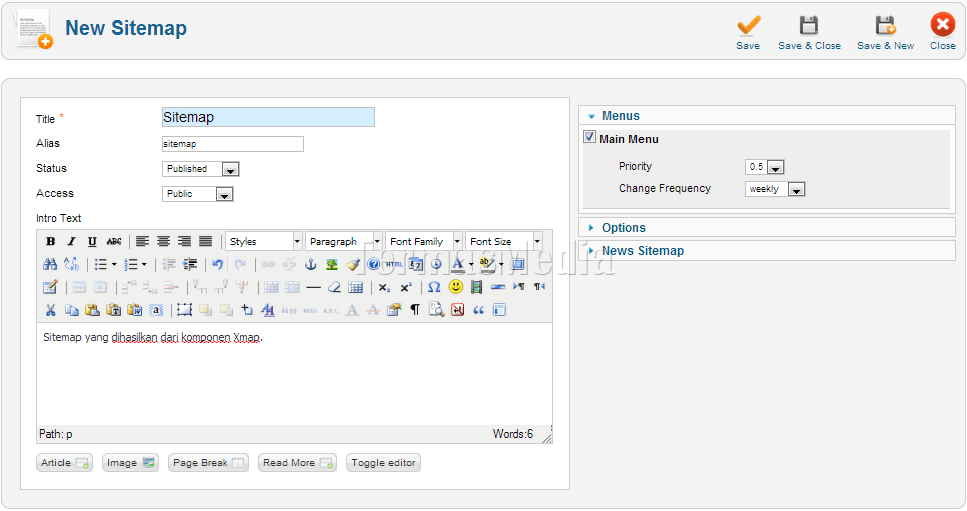
Task: Apply strikethrough formatting
Action: pyautogui.click(x=113, y=242)
